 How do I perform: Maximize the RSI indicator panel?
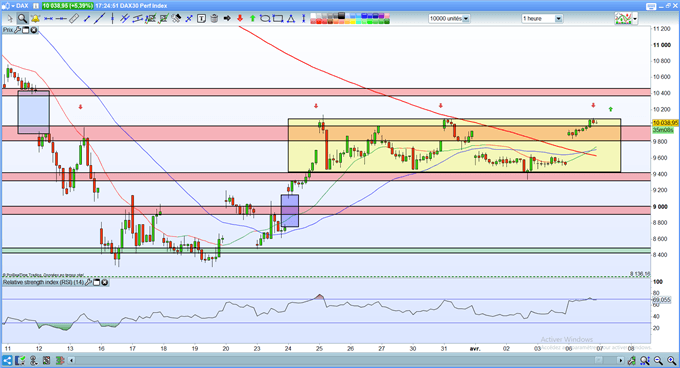97,283
